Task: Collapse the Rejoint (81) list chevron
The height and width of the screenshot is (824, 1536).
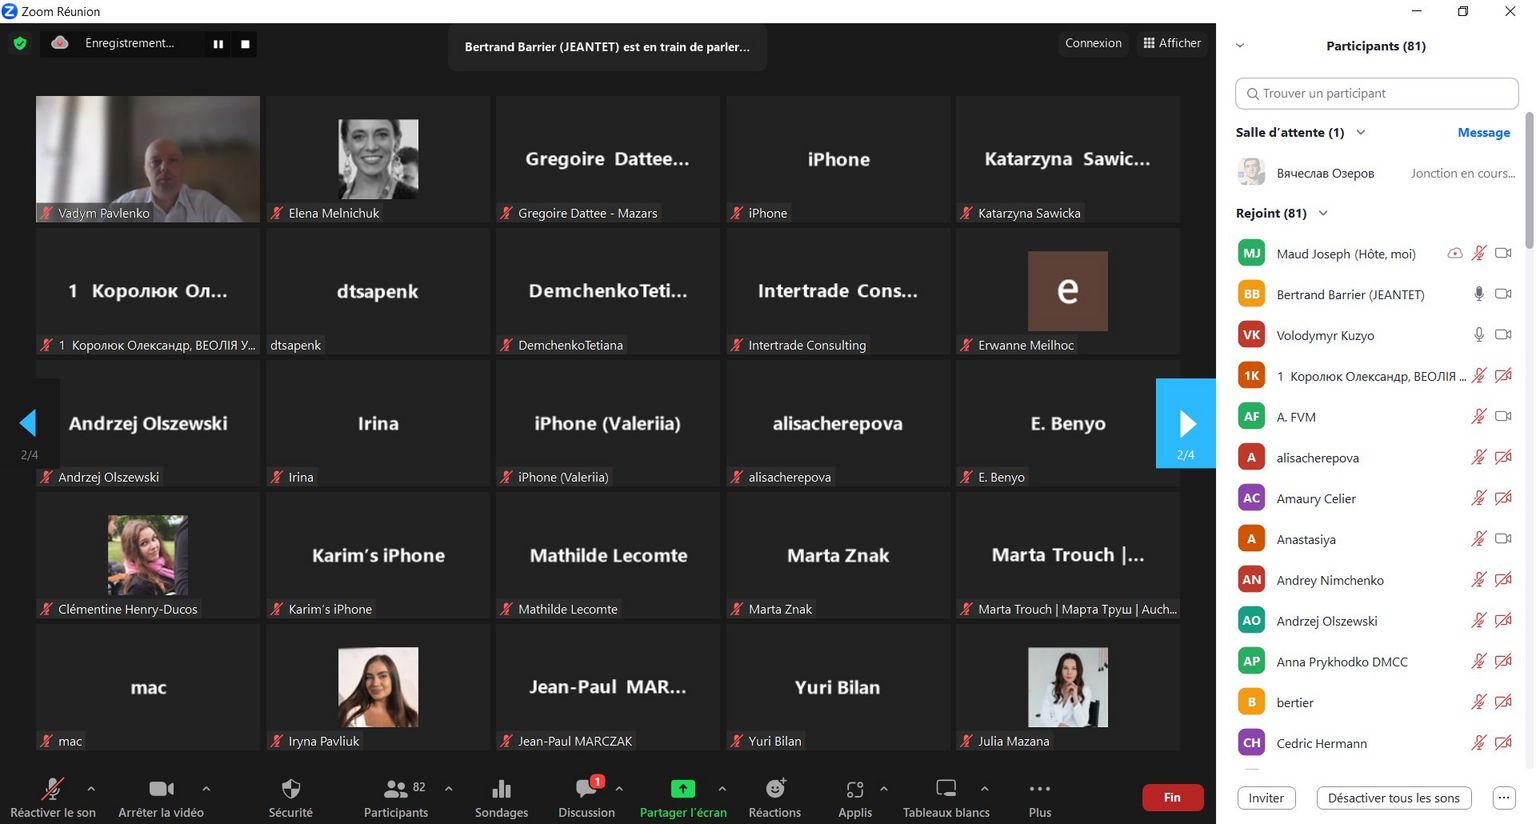Action: (1323, 213)
